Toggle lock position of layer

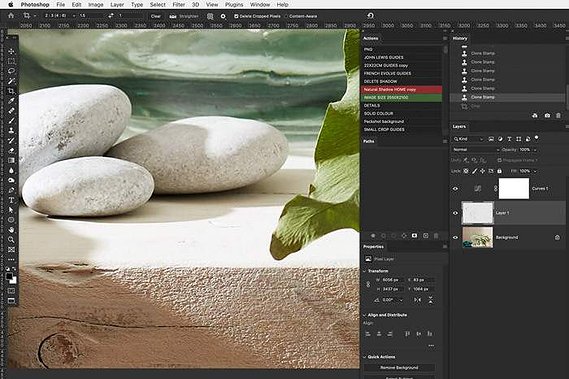[483, 171]
